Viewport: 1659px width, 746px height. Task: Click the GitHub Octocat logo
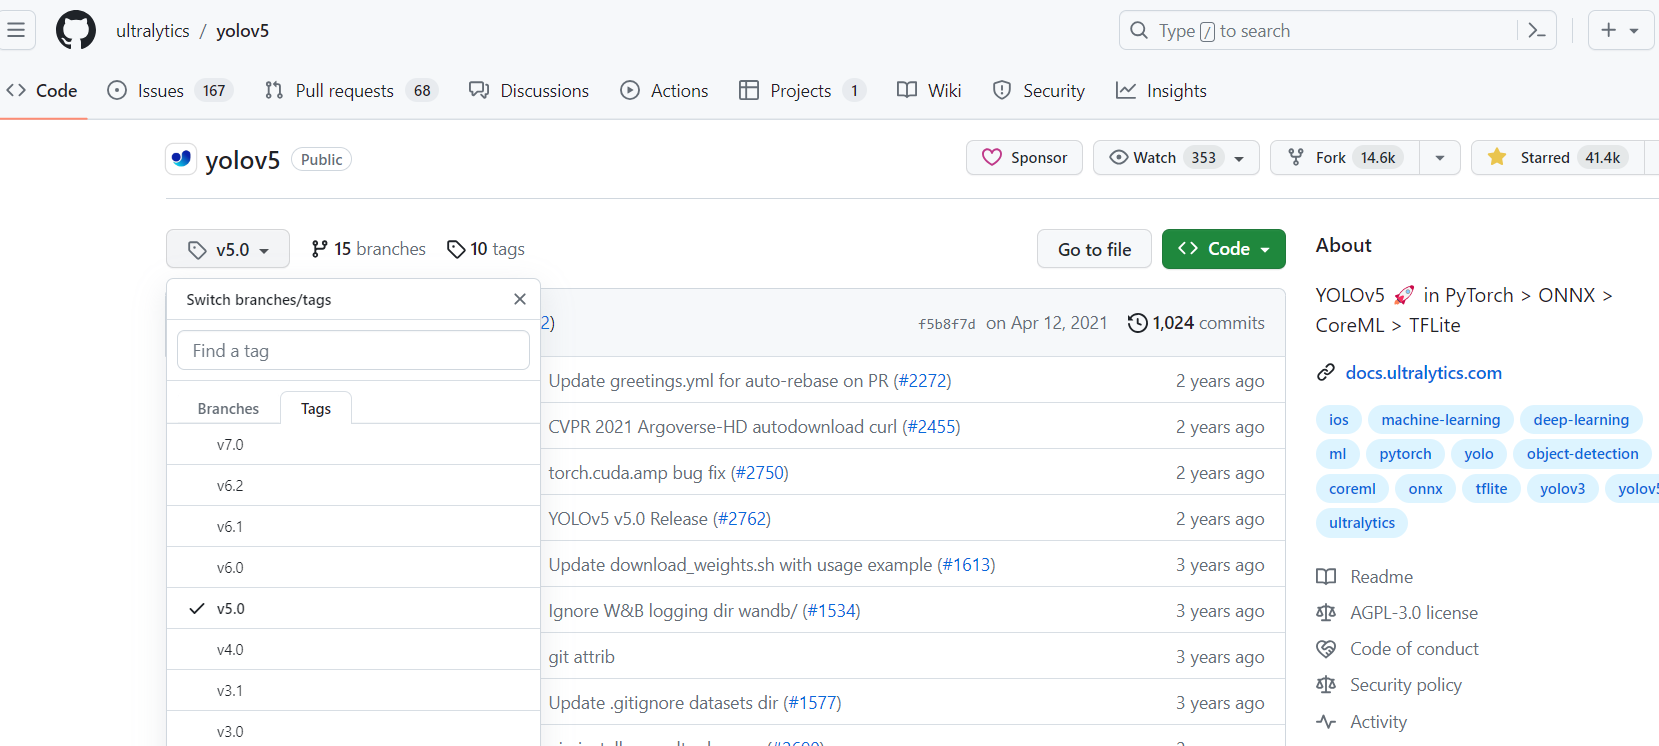pyautogui.click(x=76, y=30)
